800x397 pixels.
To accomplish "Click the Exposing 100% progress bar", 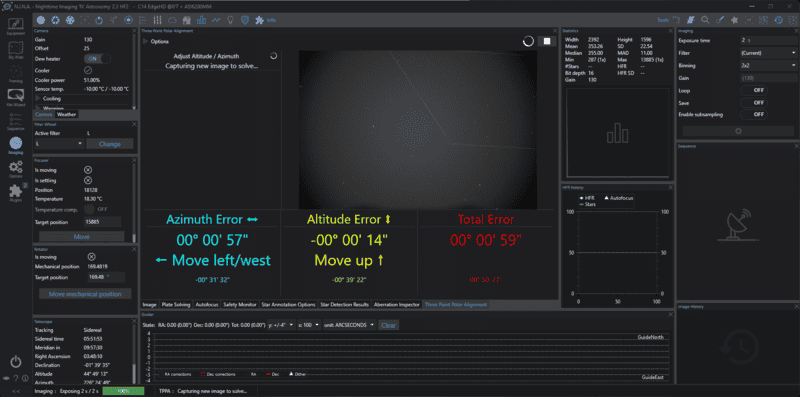I will point(123,391).
